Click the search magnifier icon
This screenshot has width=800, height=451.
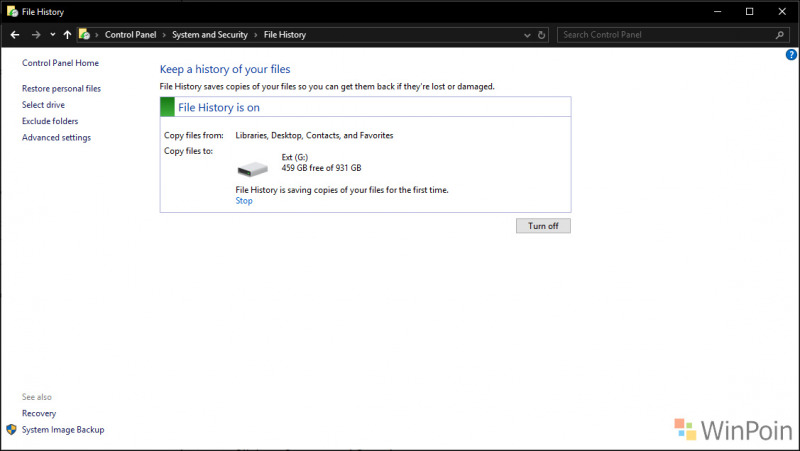779,35
